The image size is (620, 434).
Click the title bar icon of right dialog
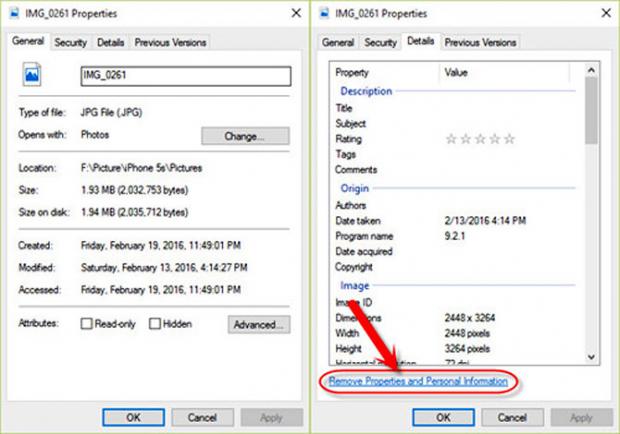tap(326, 13)
